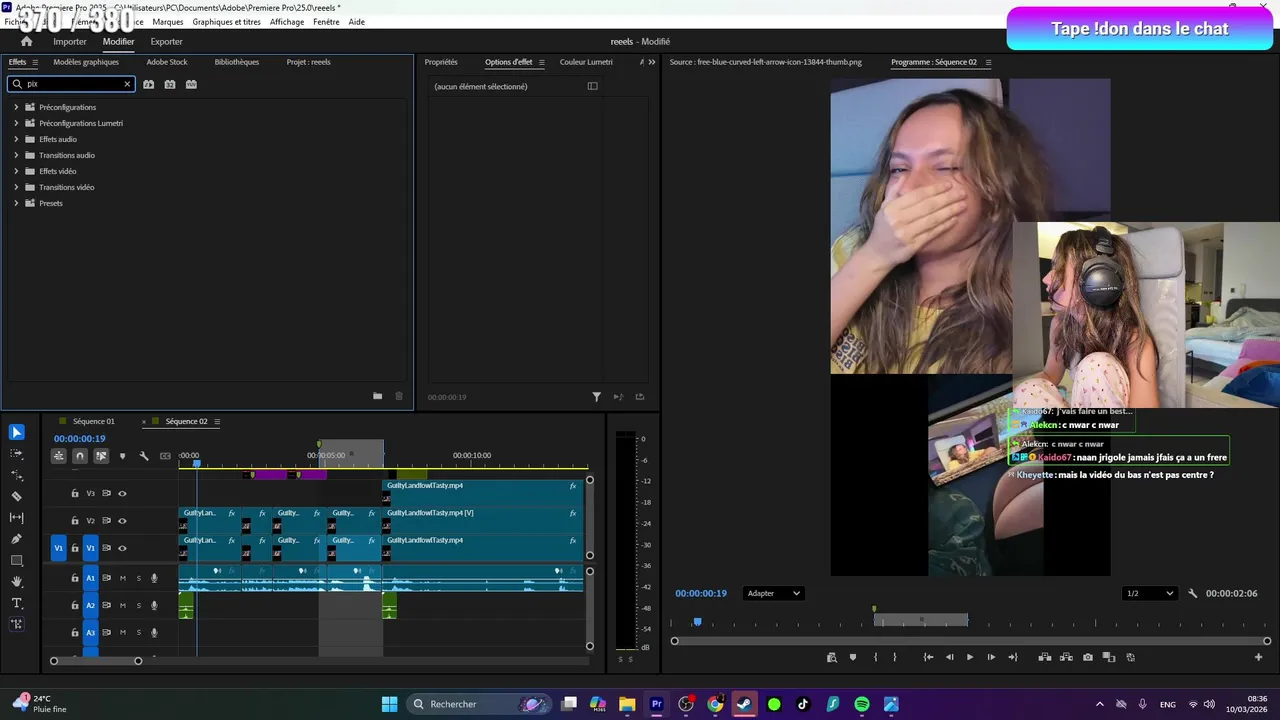Open Windows taskbar search box

[x=480, y=704]
